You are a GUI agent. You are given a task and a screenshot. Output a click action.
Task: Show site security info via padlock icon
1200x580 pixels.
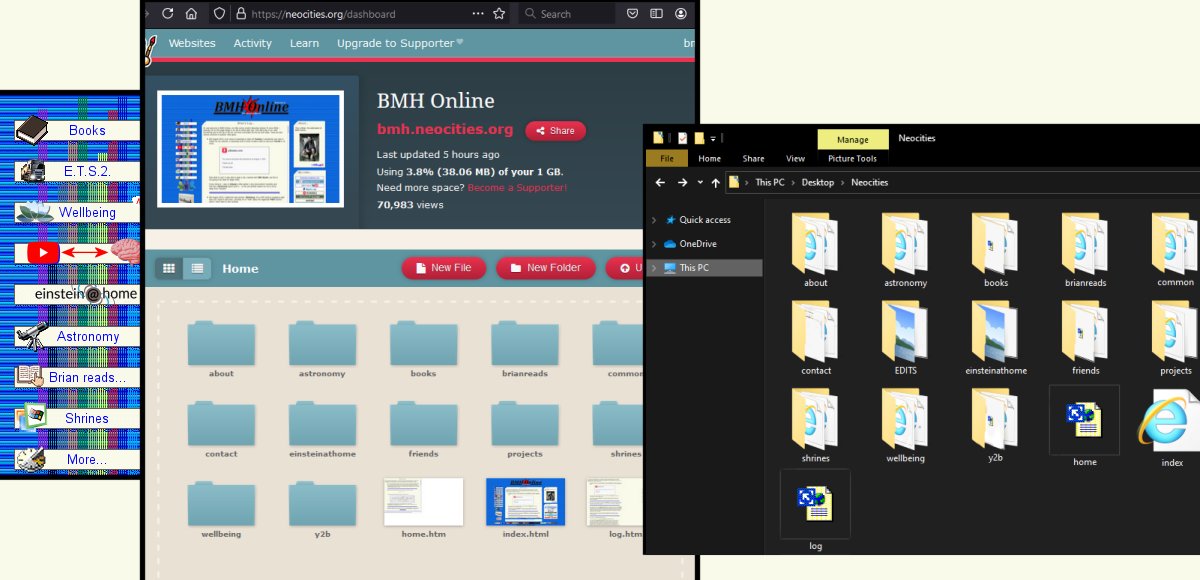coord(240,14)
